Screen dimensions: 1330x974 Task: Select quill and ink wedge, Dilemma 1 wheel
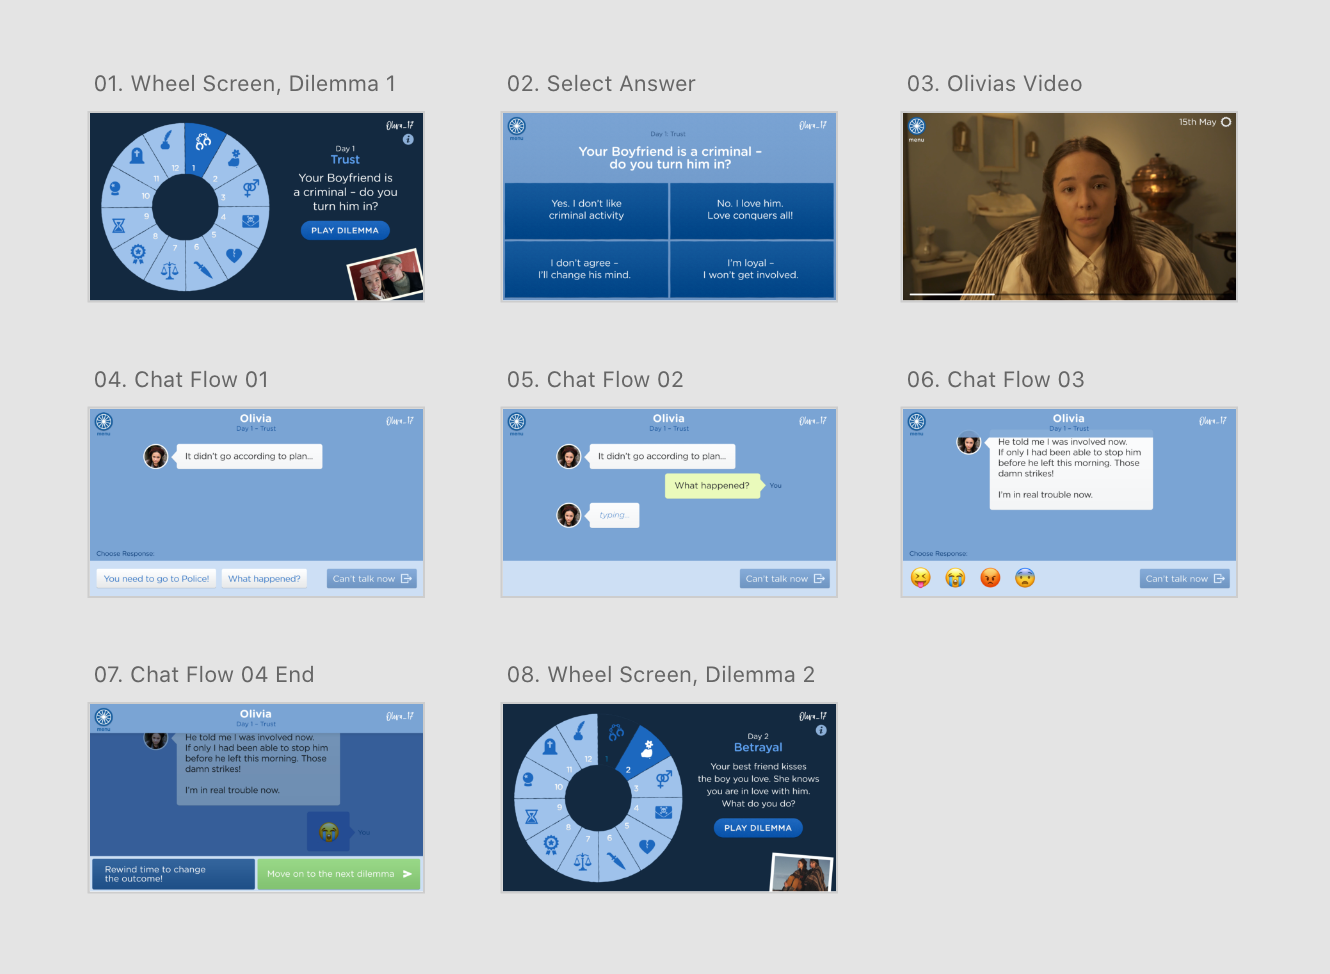pyautogui.click(x=167, y=140)
